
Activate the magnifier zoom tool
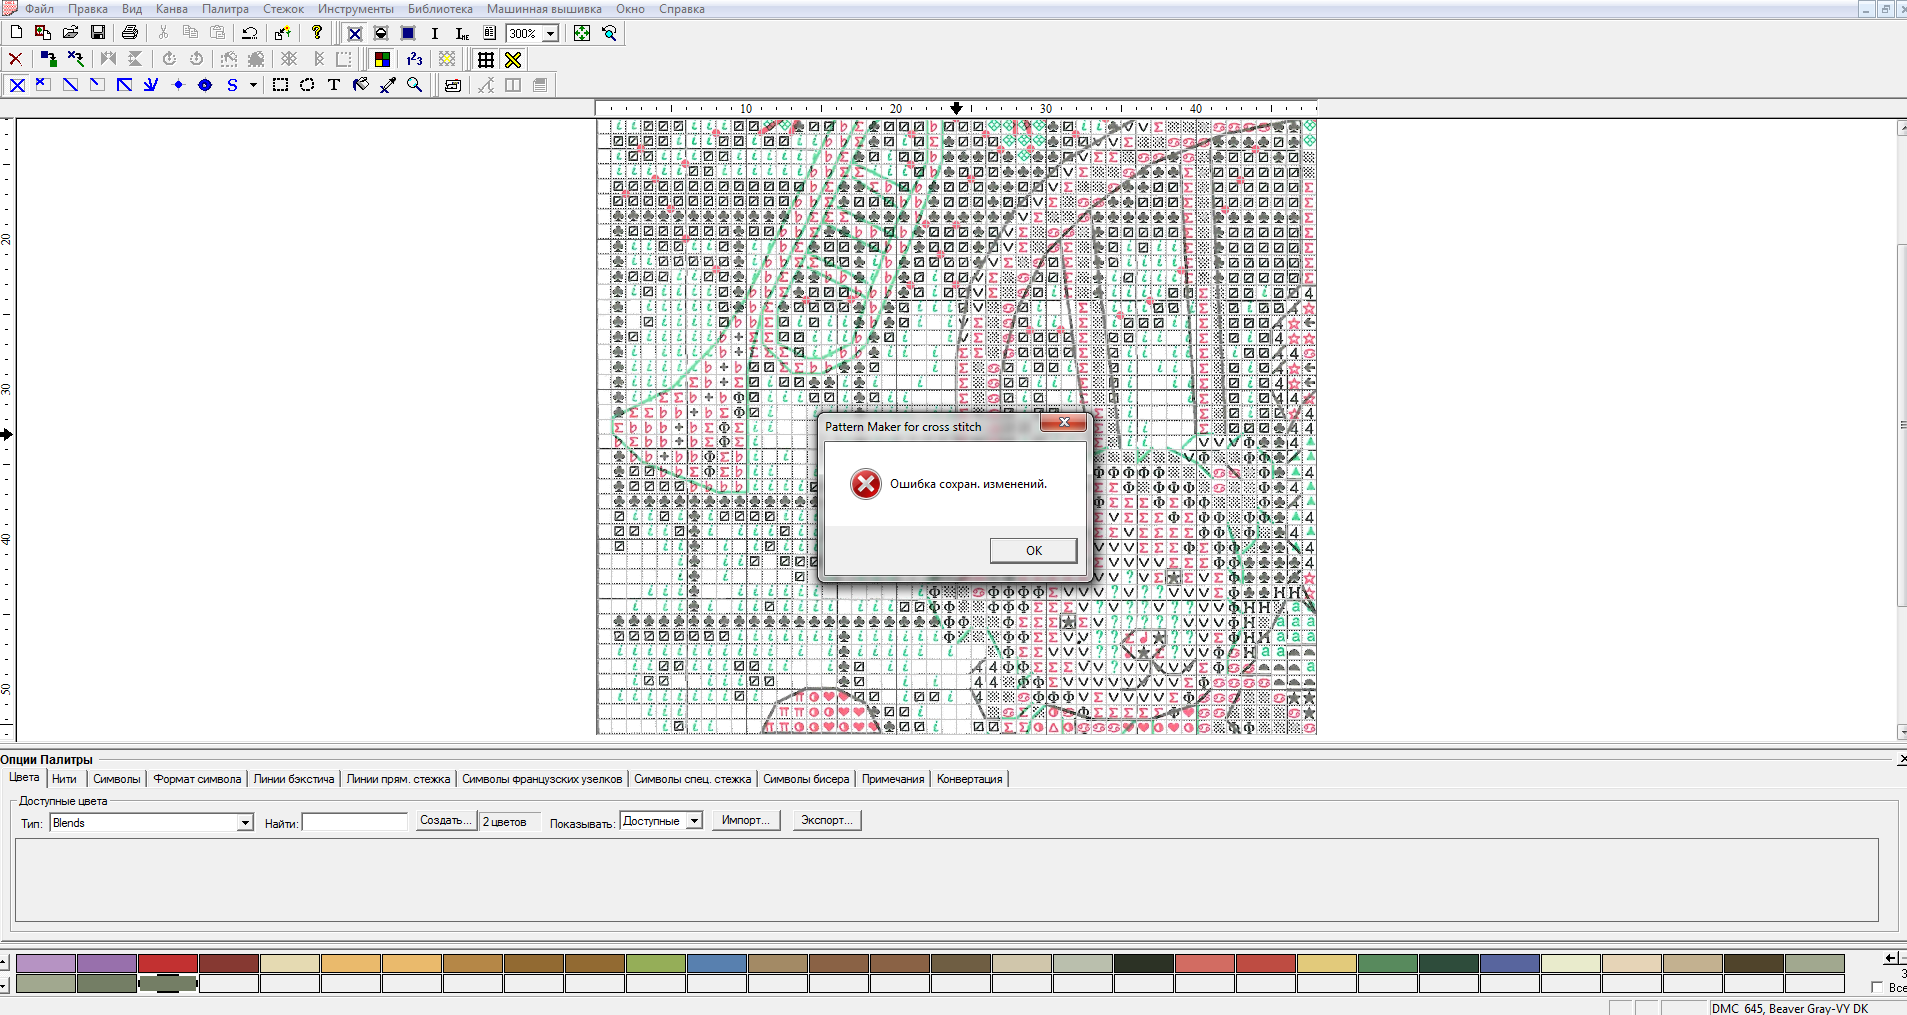(x=415, y=85)
